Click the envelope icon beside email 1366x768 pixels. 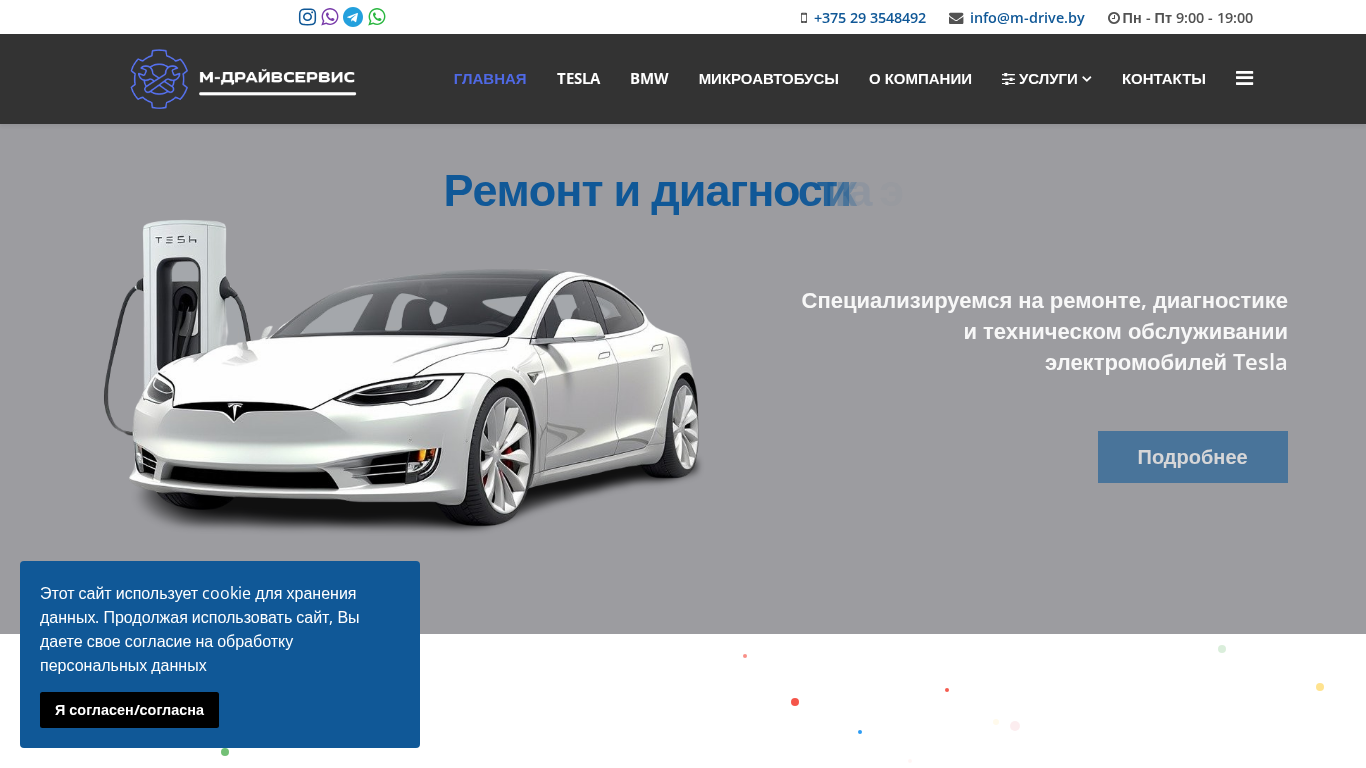tap(956, 18)
